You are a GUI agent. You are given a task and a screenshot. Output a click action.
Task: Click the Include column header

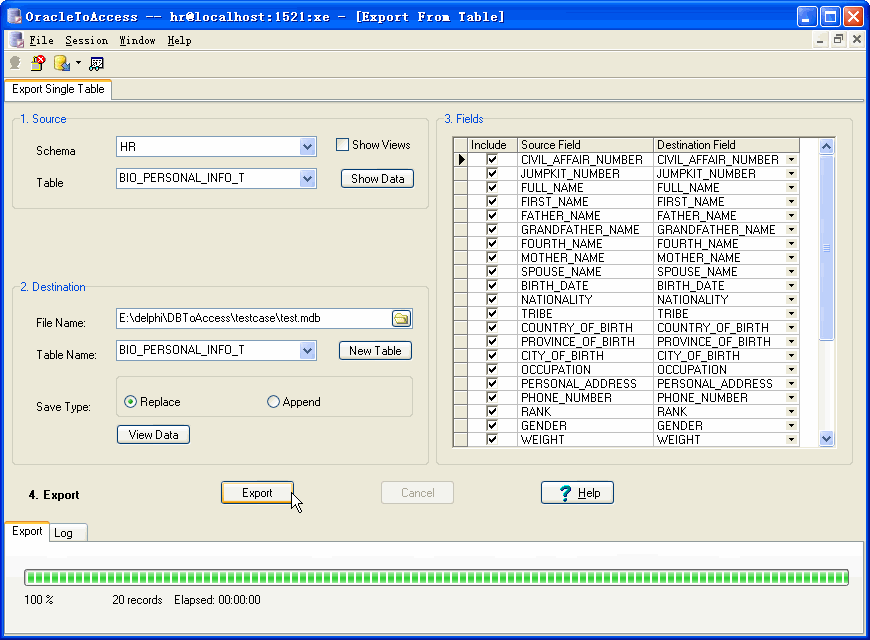[492, 145]
